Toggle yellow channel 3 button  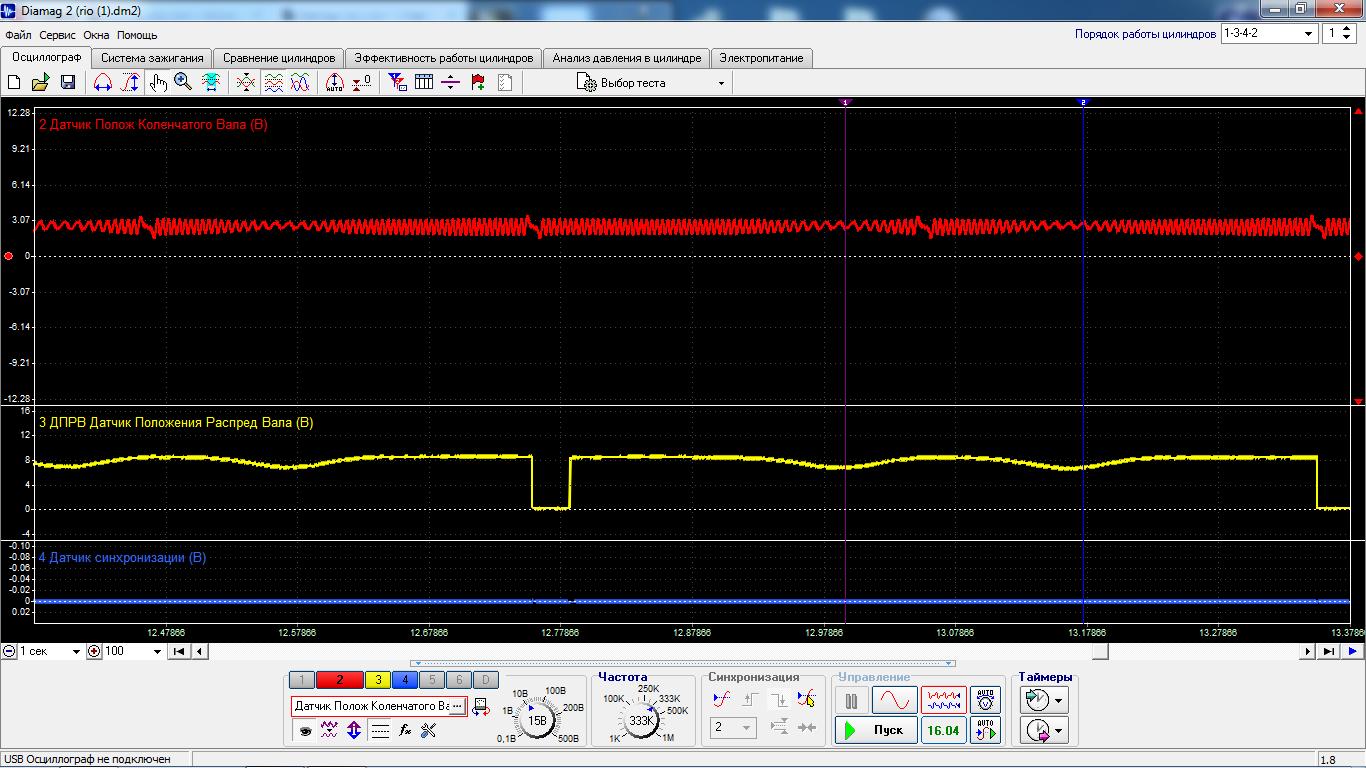click(378, 680)
